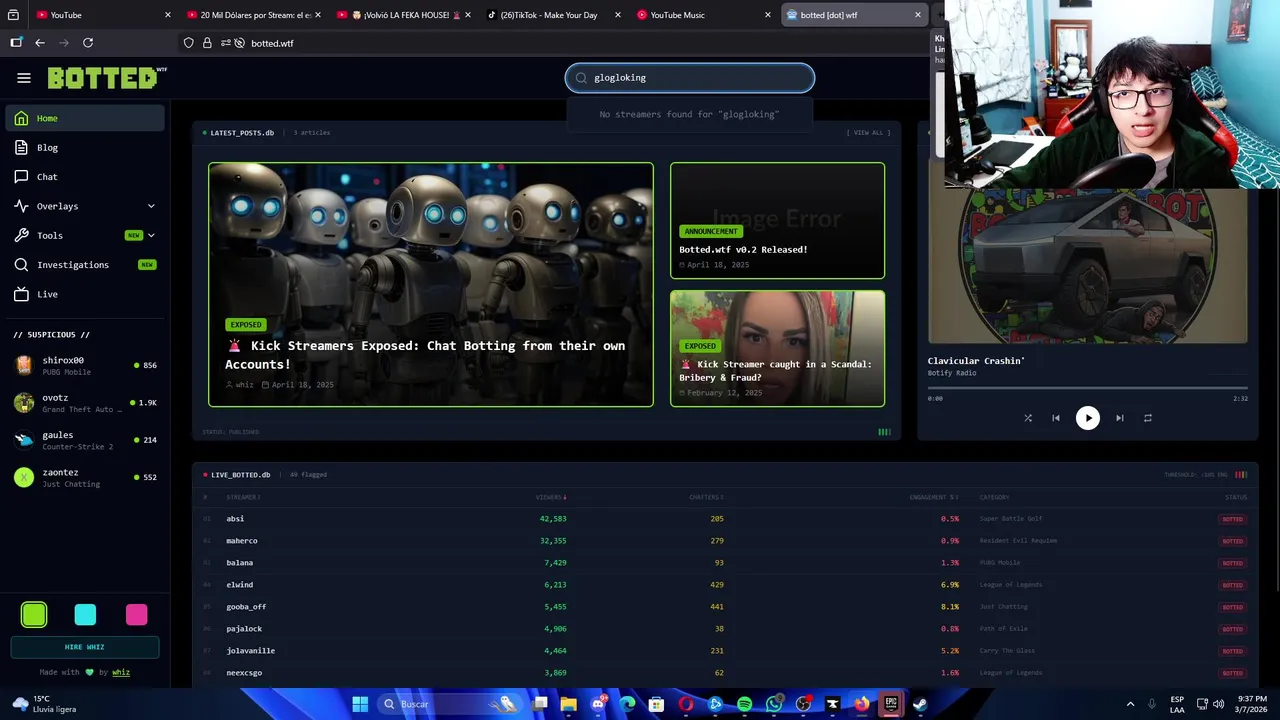Expand the Tools submenu
The image size is (1280, 720).
(85, 235)
